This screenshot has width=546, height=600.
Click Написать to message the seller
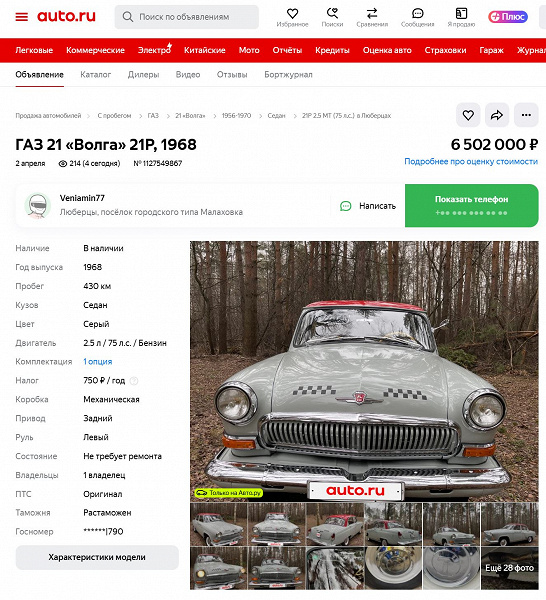point(368,206)
